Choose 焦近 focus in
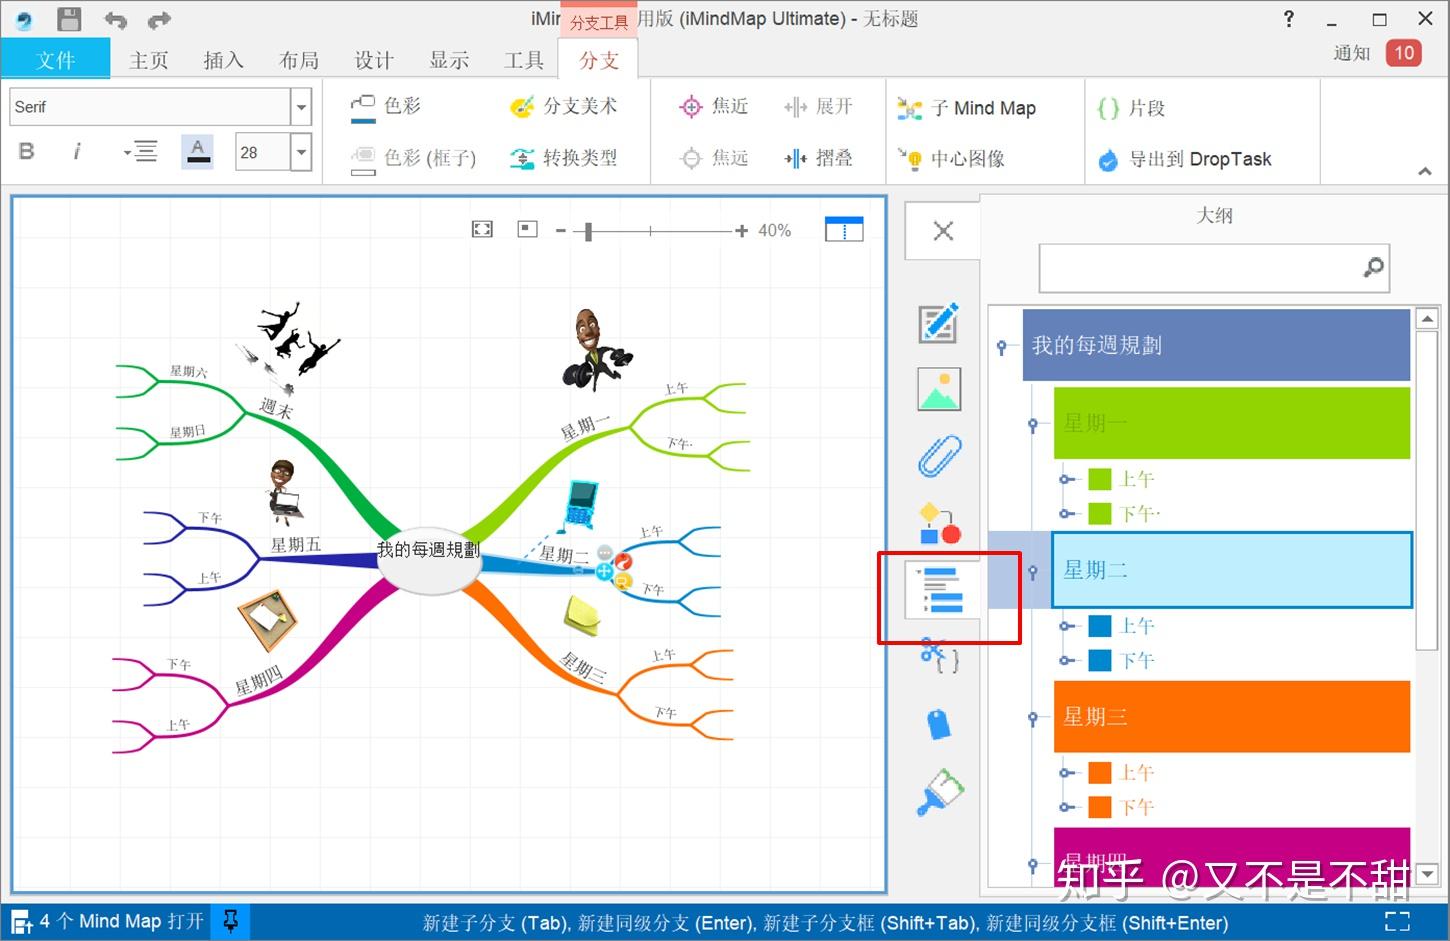 pos(714,106)
